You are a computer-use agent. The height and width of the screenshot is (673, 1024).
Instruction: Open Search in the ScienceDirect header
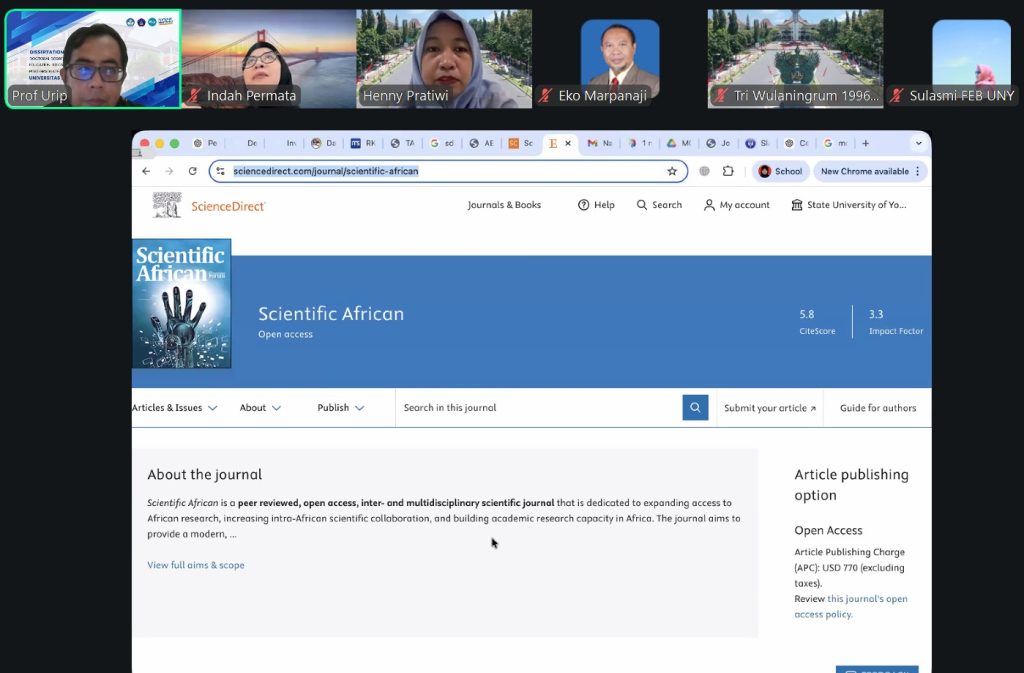coord(659,205)
